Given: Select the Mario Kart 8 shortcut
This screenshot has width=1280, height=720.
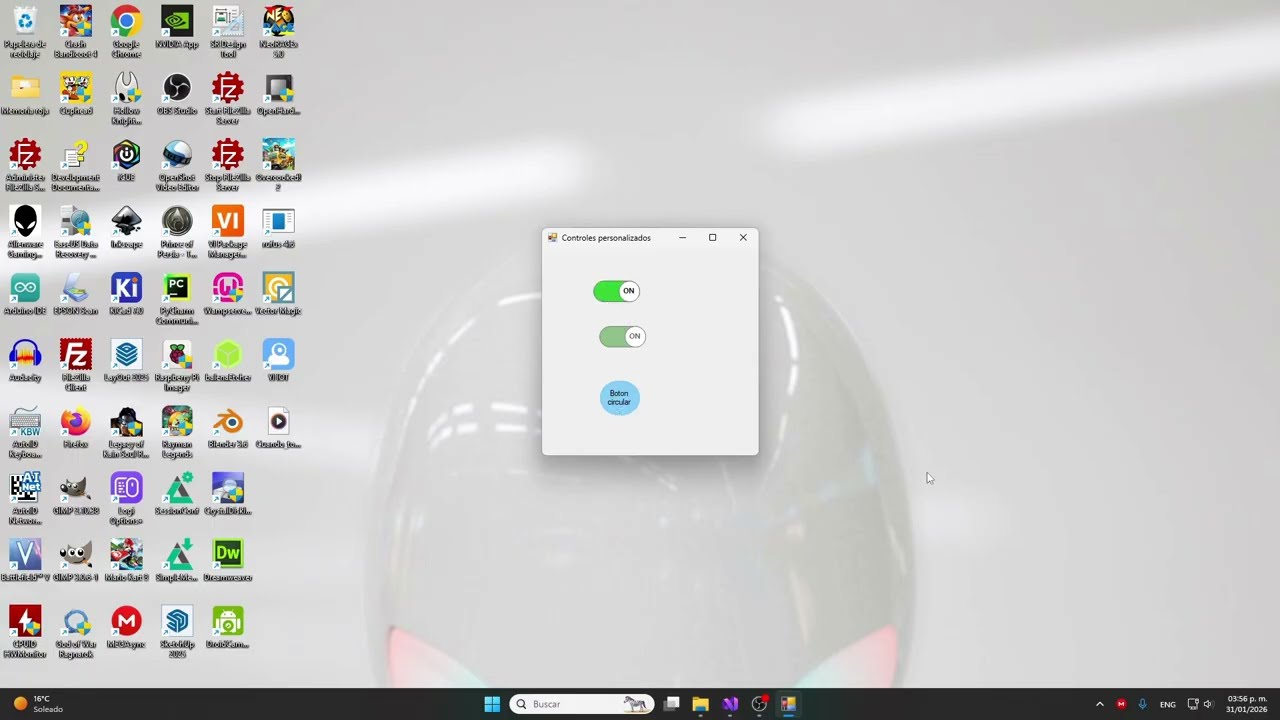Looking at the screenshot, I should point(126,561).
